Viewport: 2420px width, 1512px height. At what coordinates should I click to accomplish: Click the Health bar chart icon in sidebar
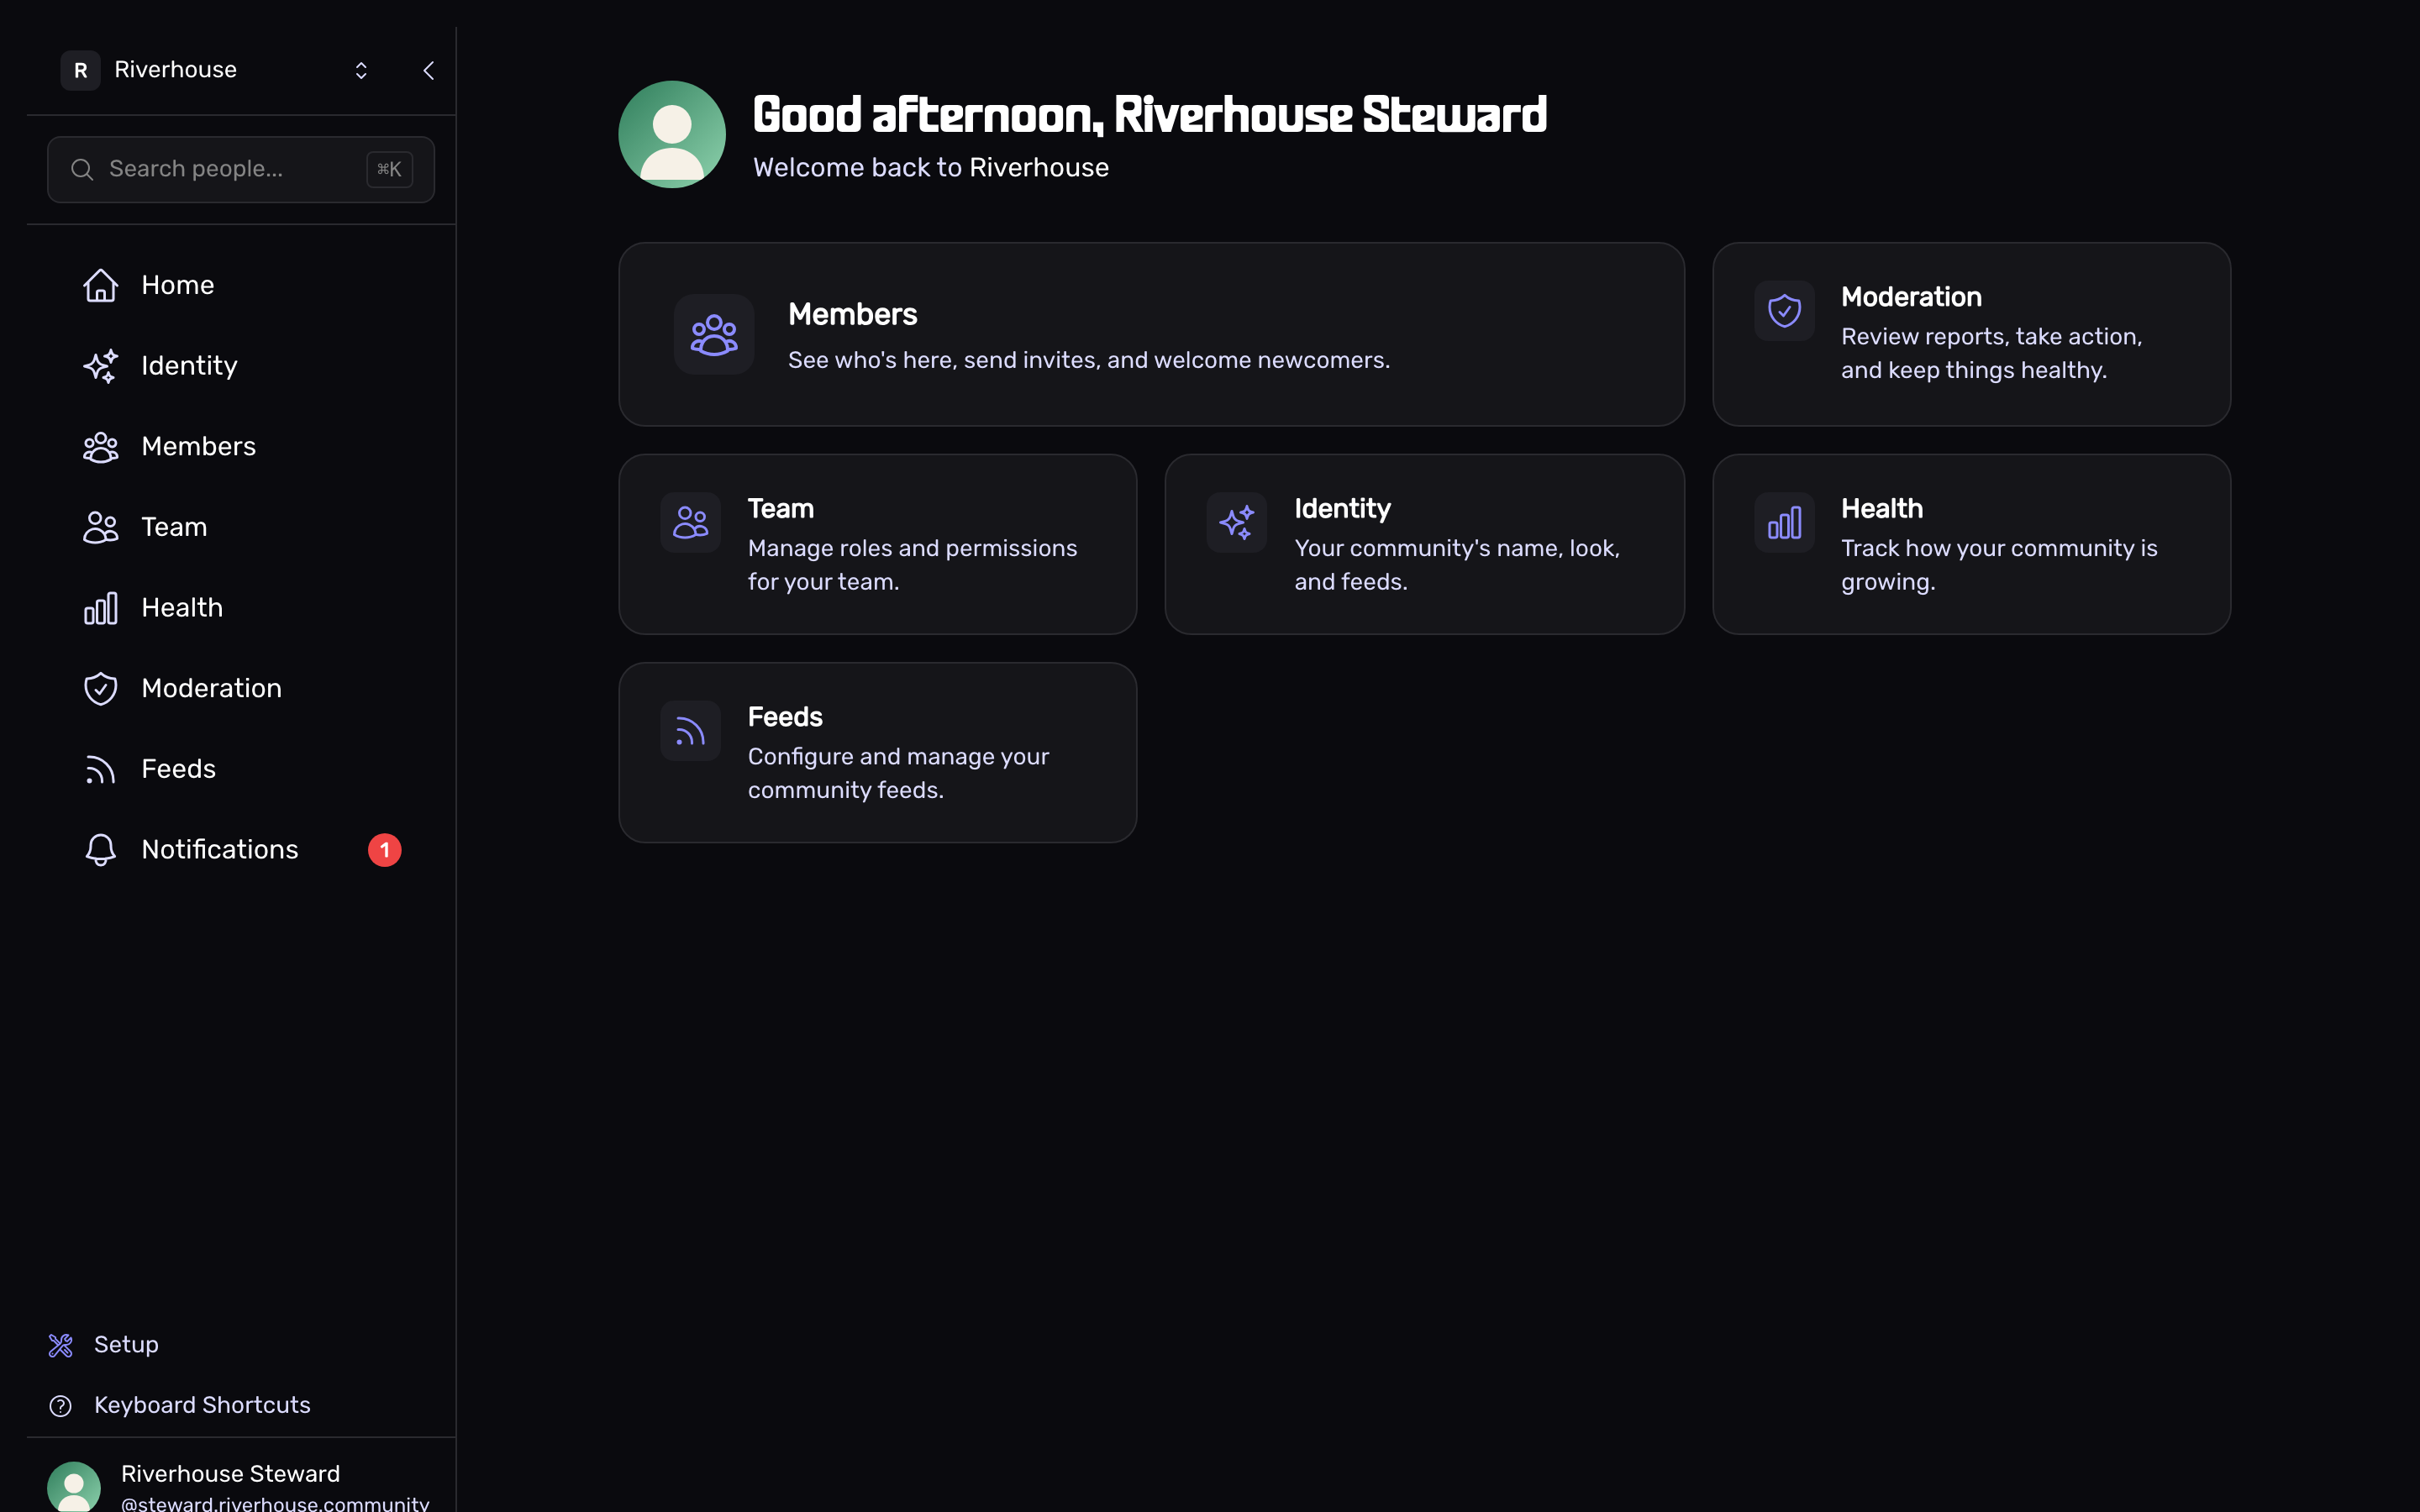click(100, 608)
